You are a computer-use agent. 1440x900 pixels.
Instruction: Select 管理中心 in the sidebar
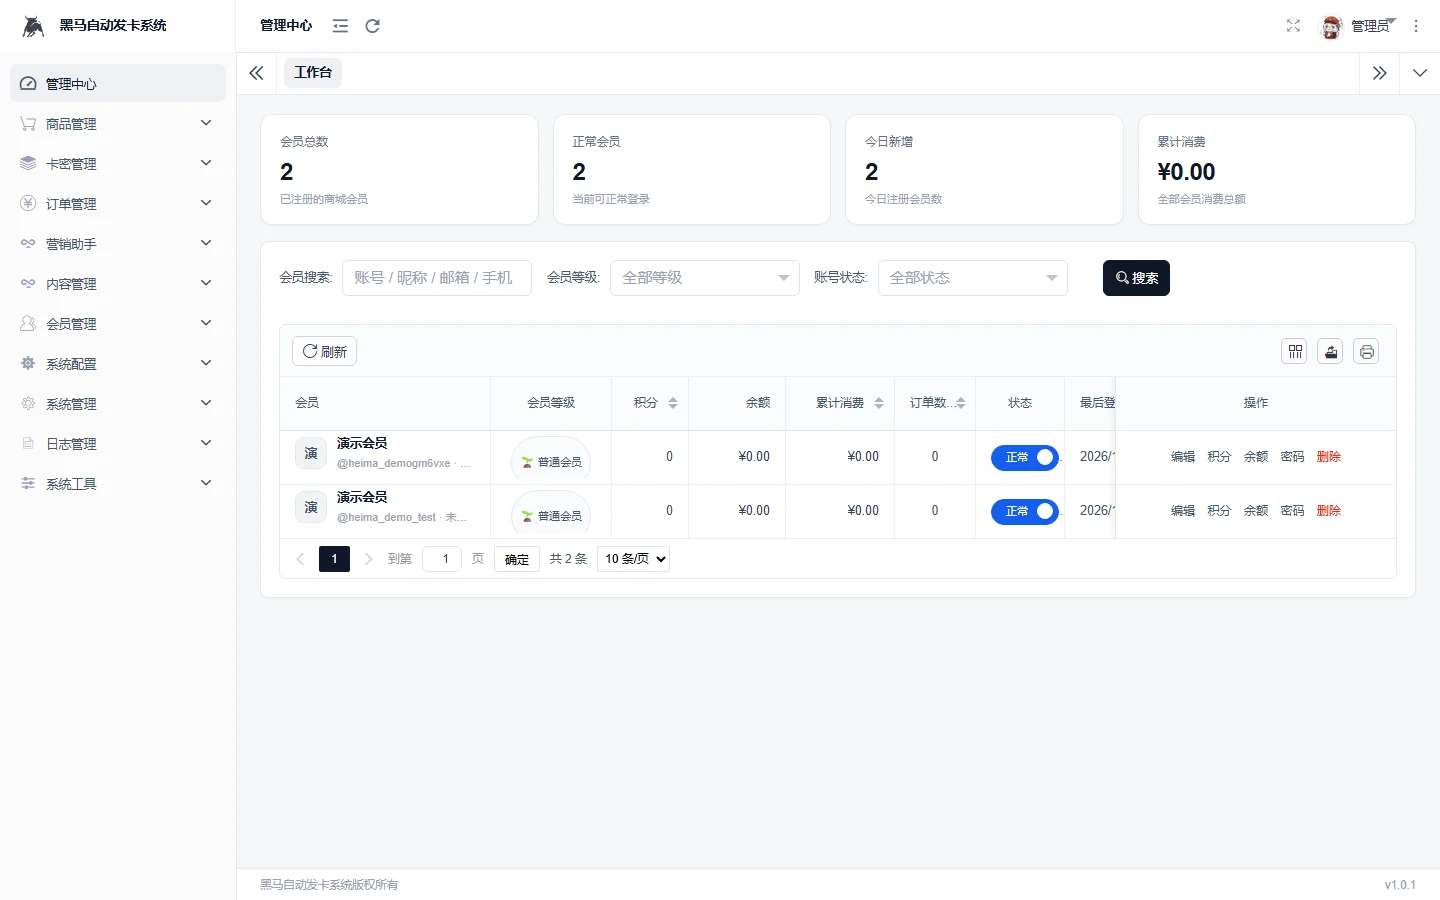click(x=118, y=84)
